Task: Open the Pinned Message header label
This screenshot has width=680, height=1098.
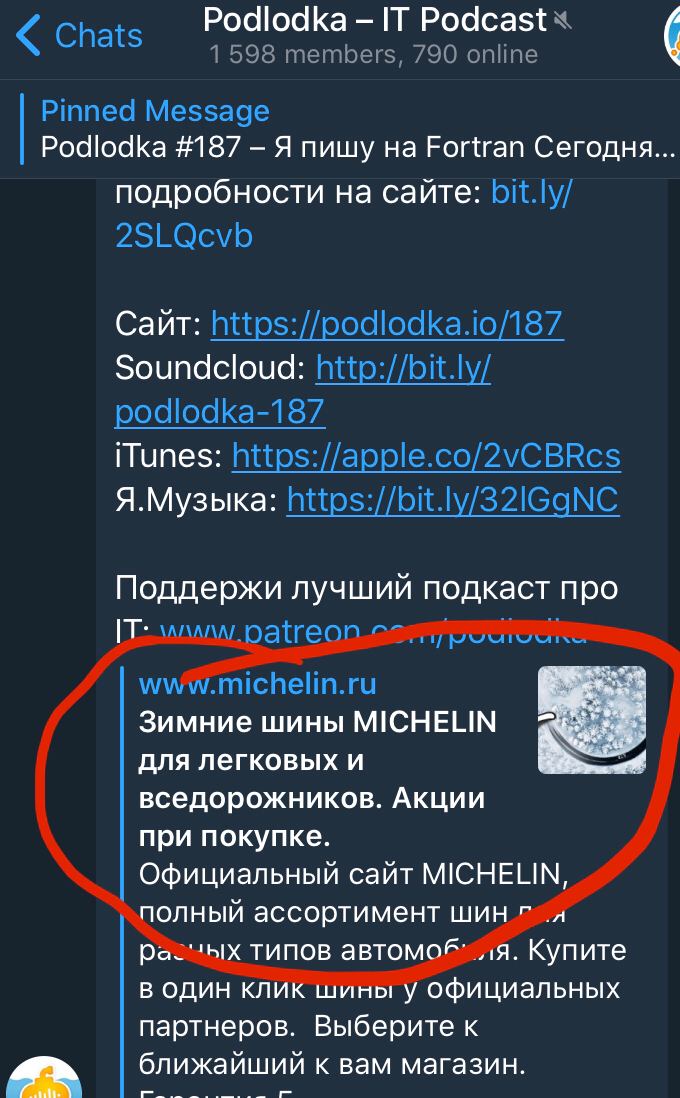Action: [x=155, y=111]
